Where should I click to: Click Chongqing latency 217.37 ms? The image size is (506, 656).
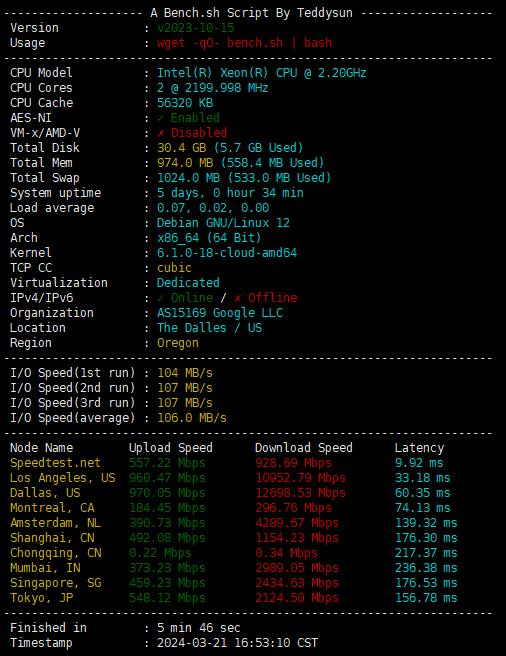coord(426,553)
